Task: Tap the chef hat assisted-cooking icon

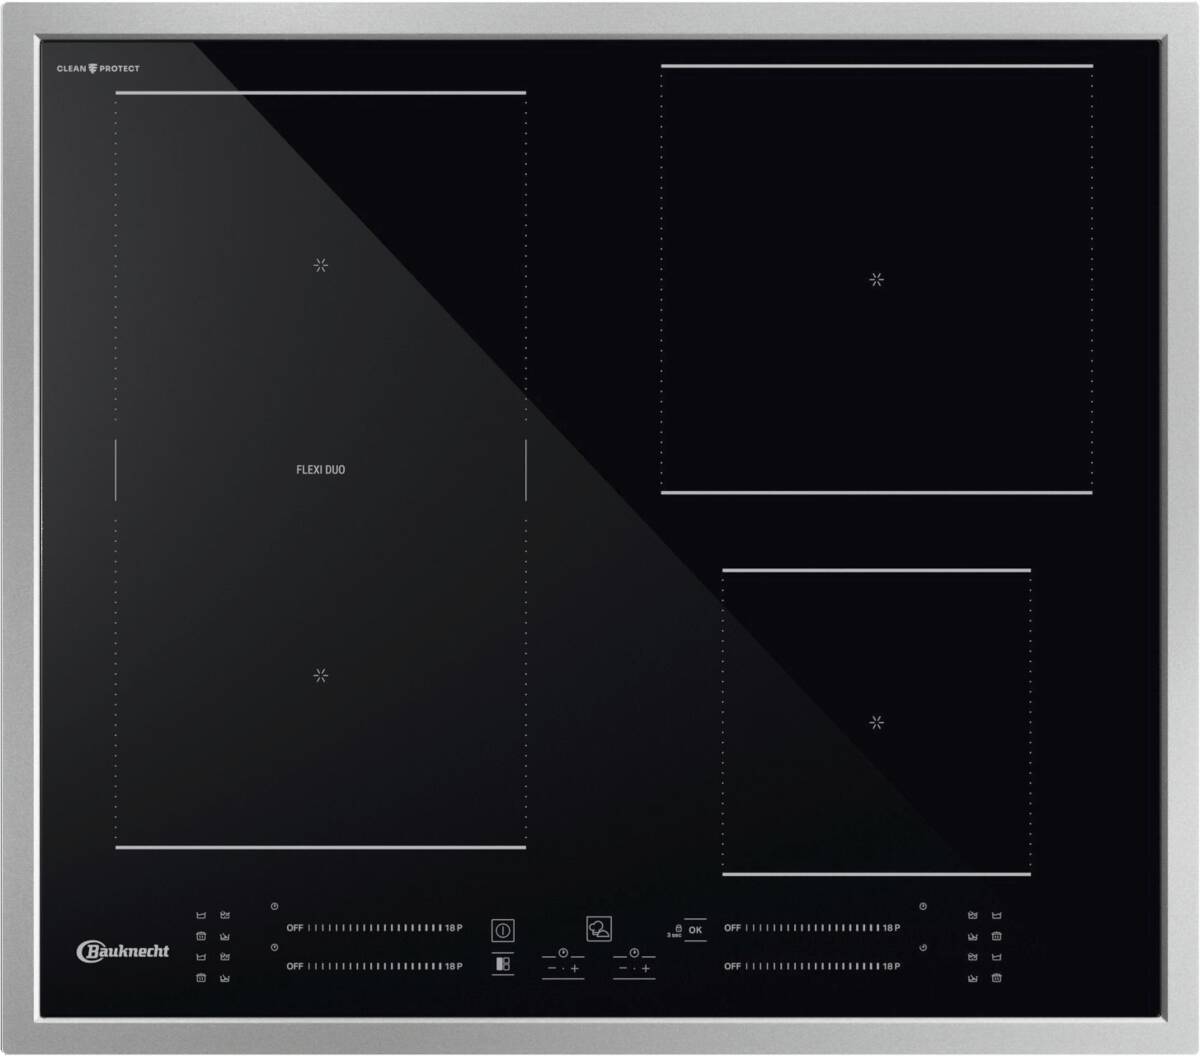Action: (599, 929)
